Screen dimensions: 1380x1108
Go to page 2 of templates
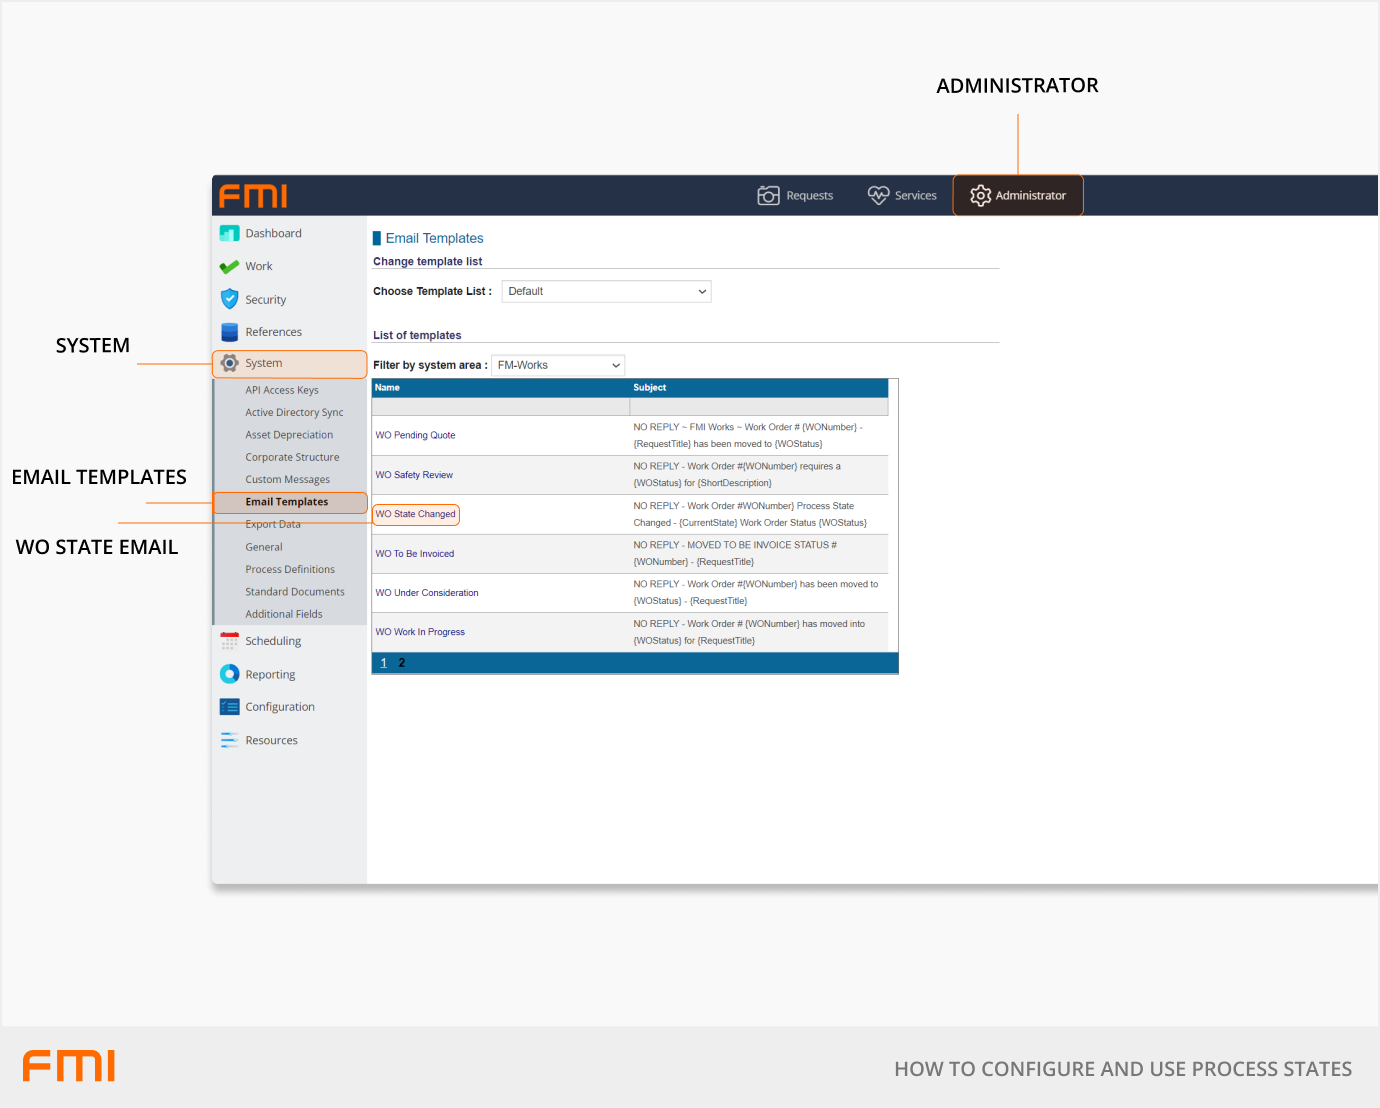pos(402,663)
